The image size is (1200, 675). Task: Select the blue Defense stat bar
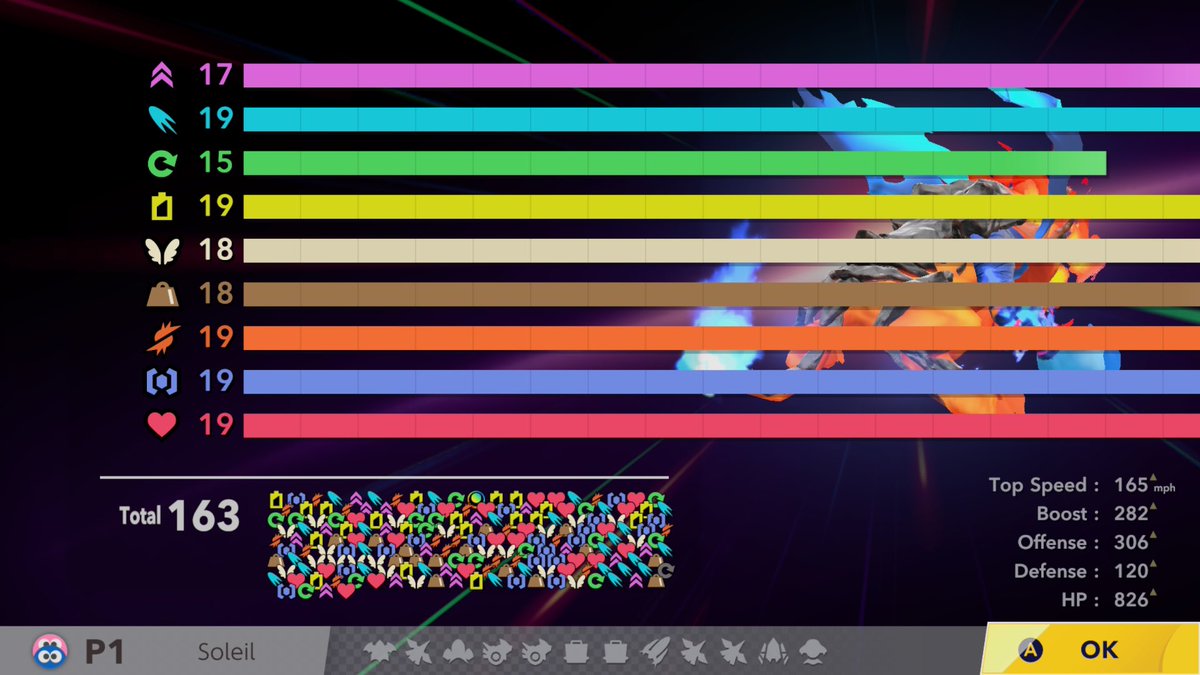pos(721,381)
